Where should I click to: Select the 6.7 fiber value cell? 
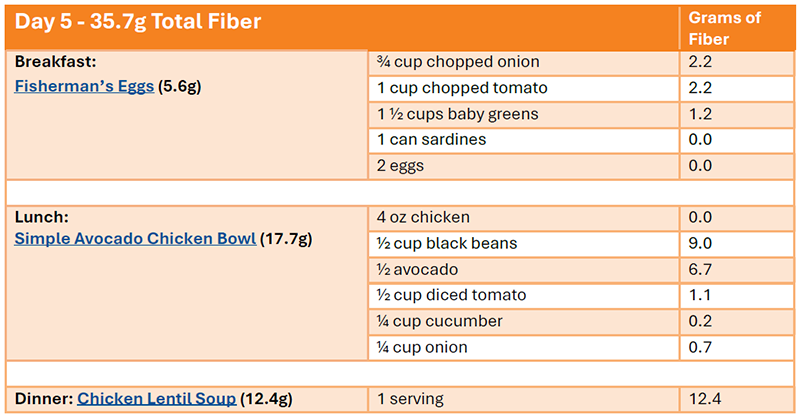[x=700, y=269]
